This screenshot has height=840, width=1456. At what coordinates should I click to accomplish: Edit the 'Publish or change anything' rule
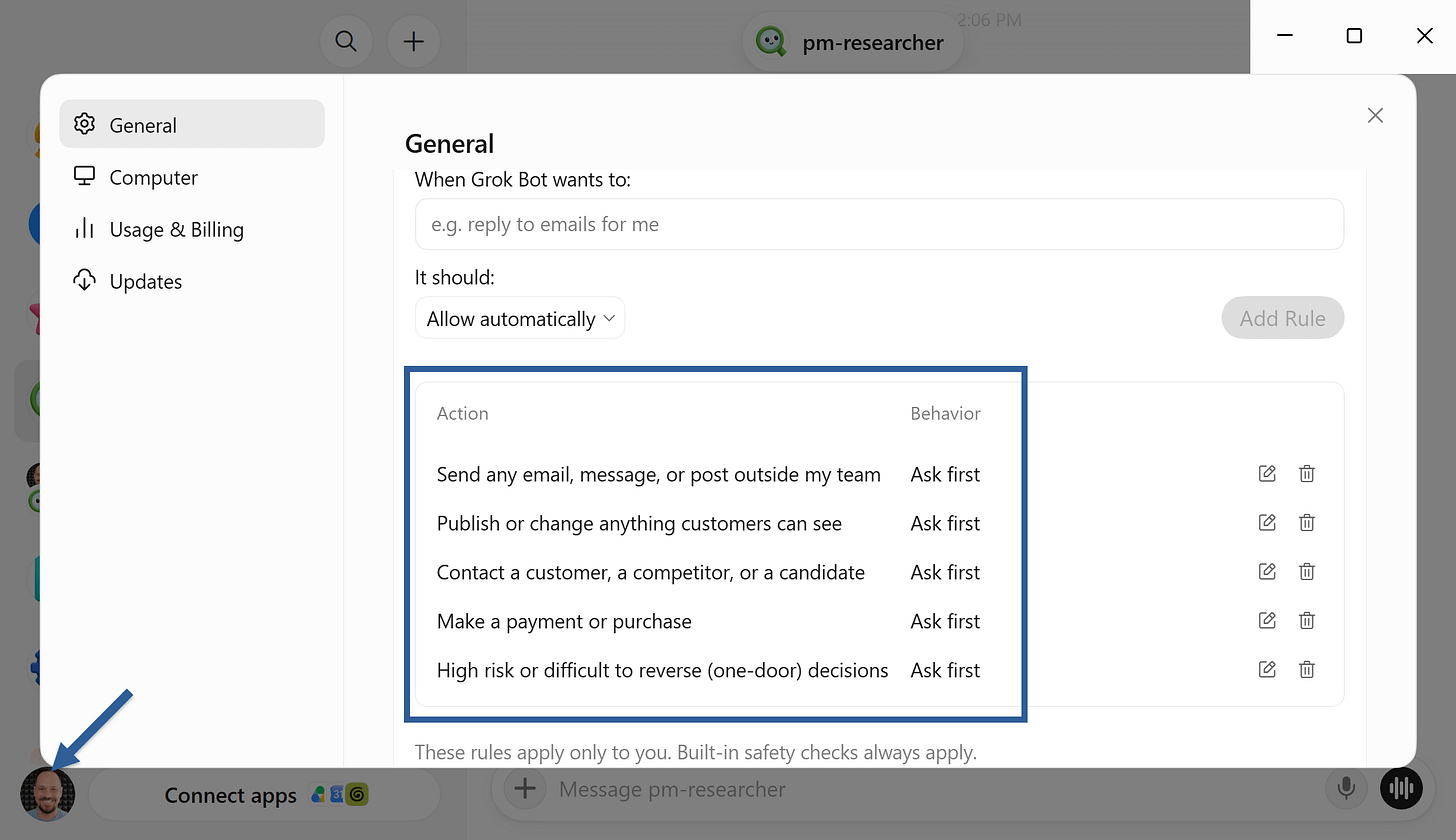pyautogui.click(x=1267, y=523)
